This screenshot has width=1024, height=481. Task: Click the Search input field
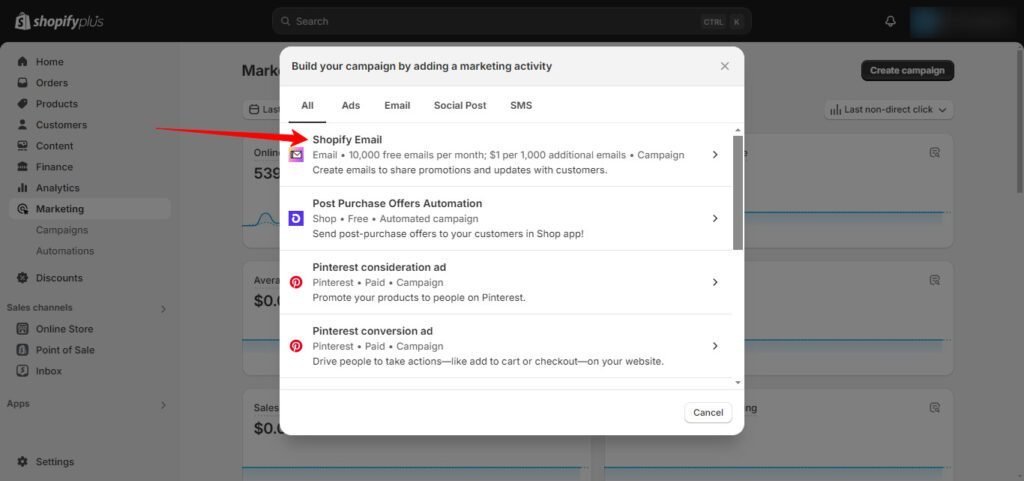coord(511,22)
